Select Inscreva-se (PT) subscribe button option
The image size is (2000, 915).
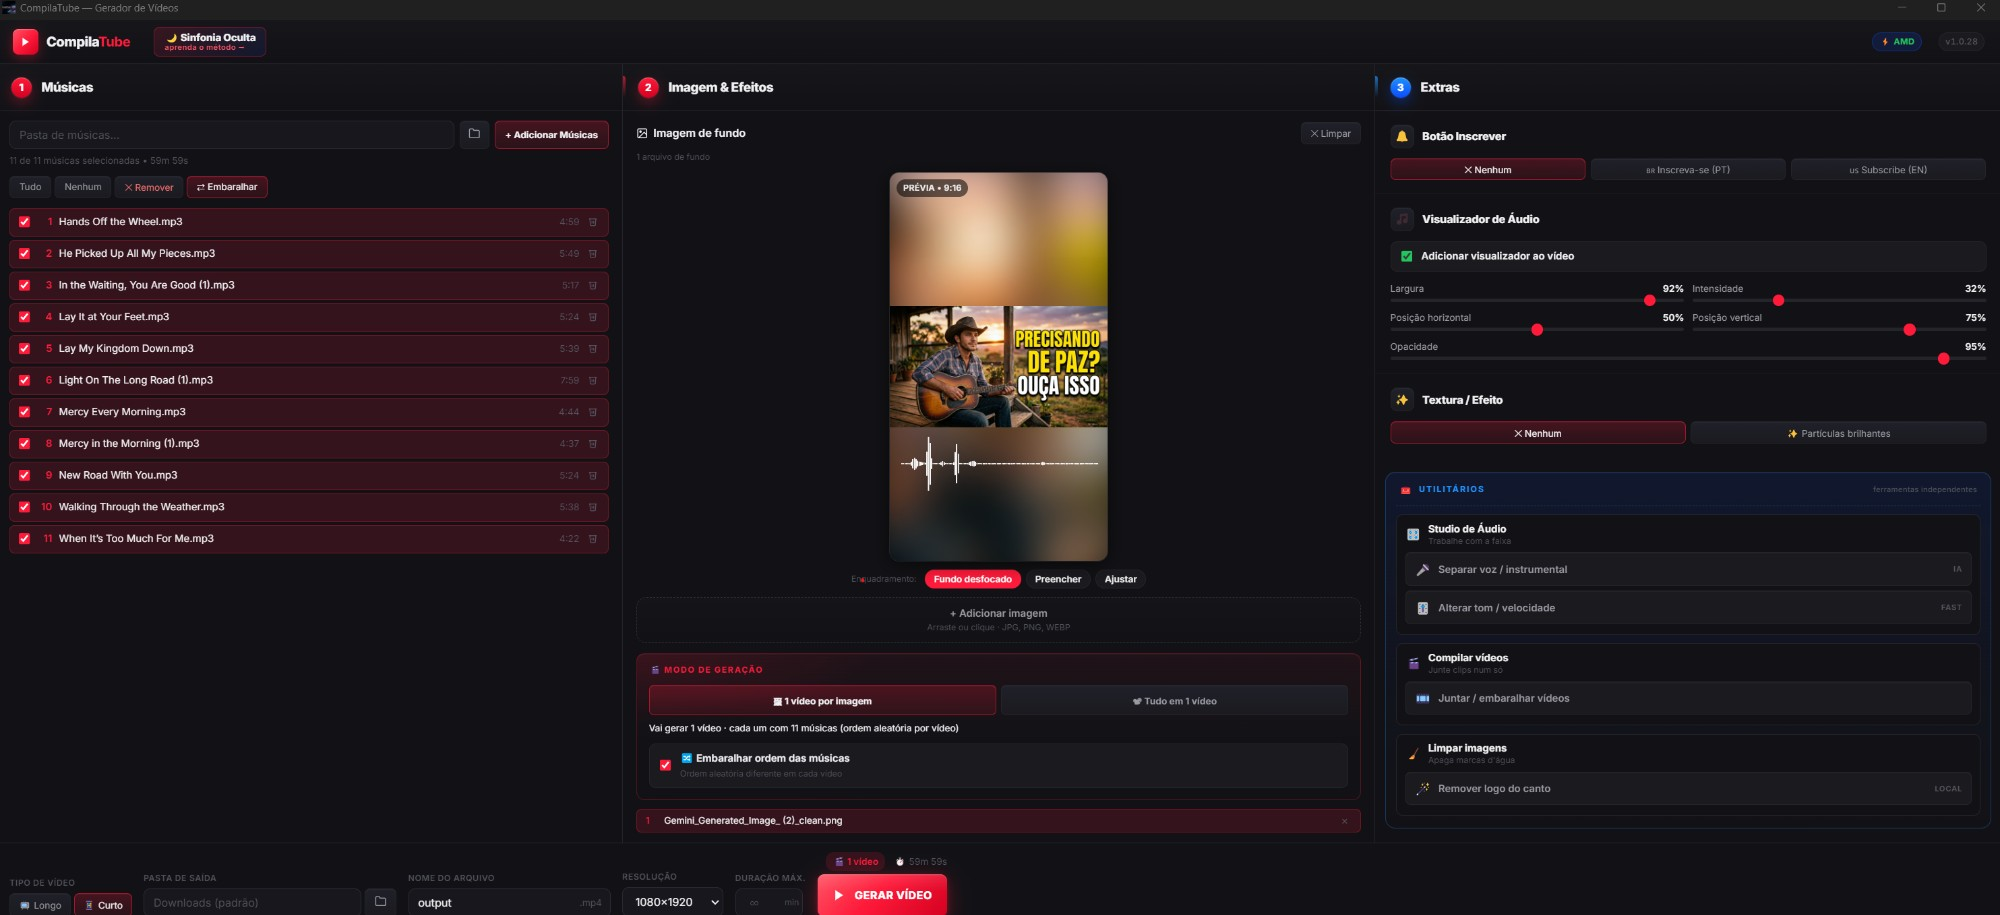pos(1687,170)
